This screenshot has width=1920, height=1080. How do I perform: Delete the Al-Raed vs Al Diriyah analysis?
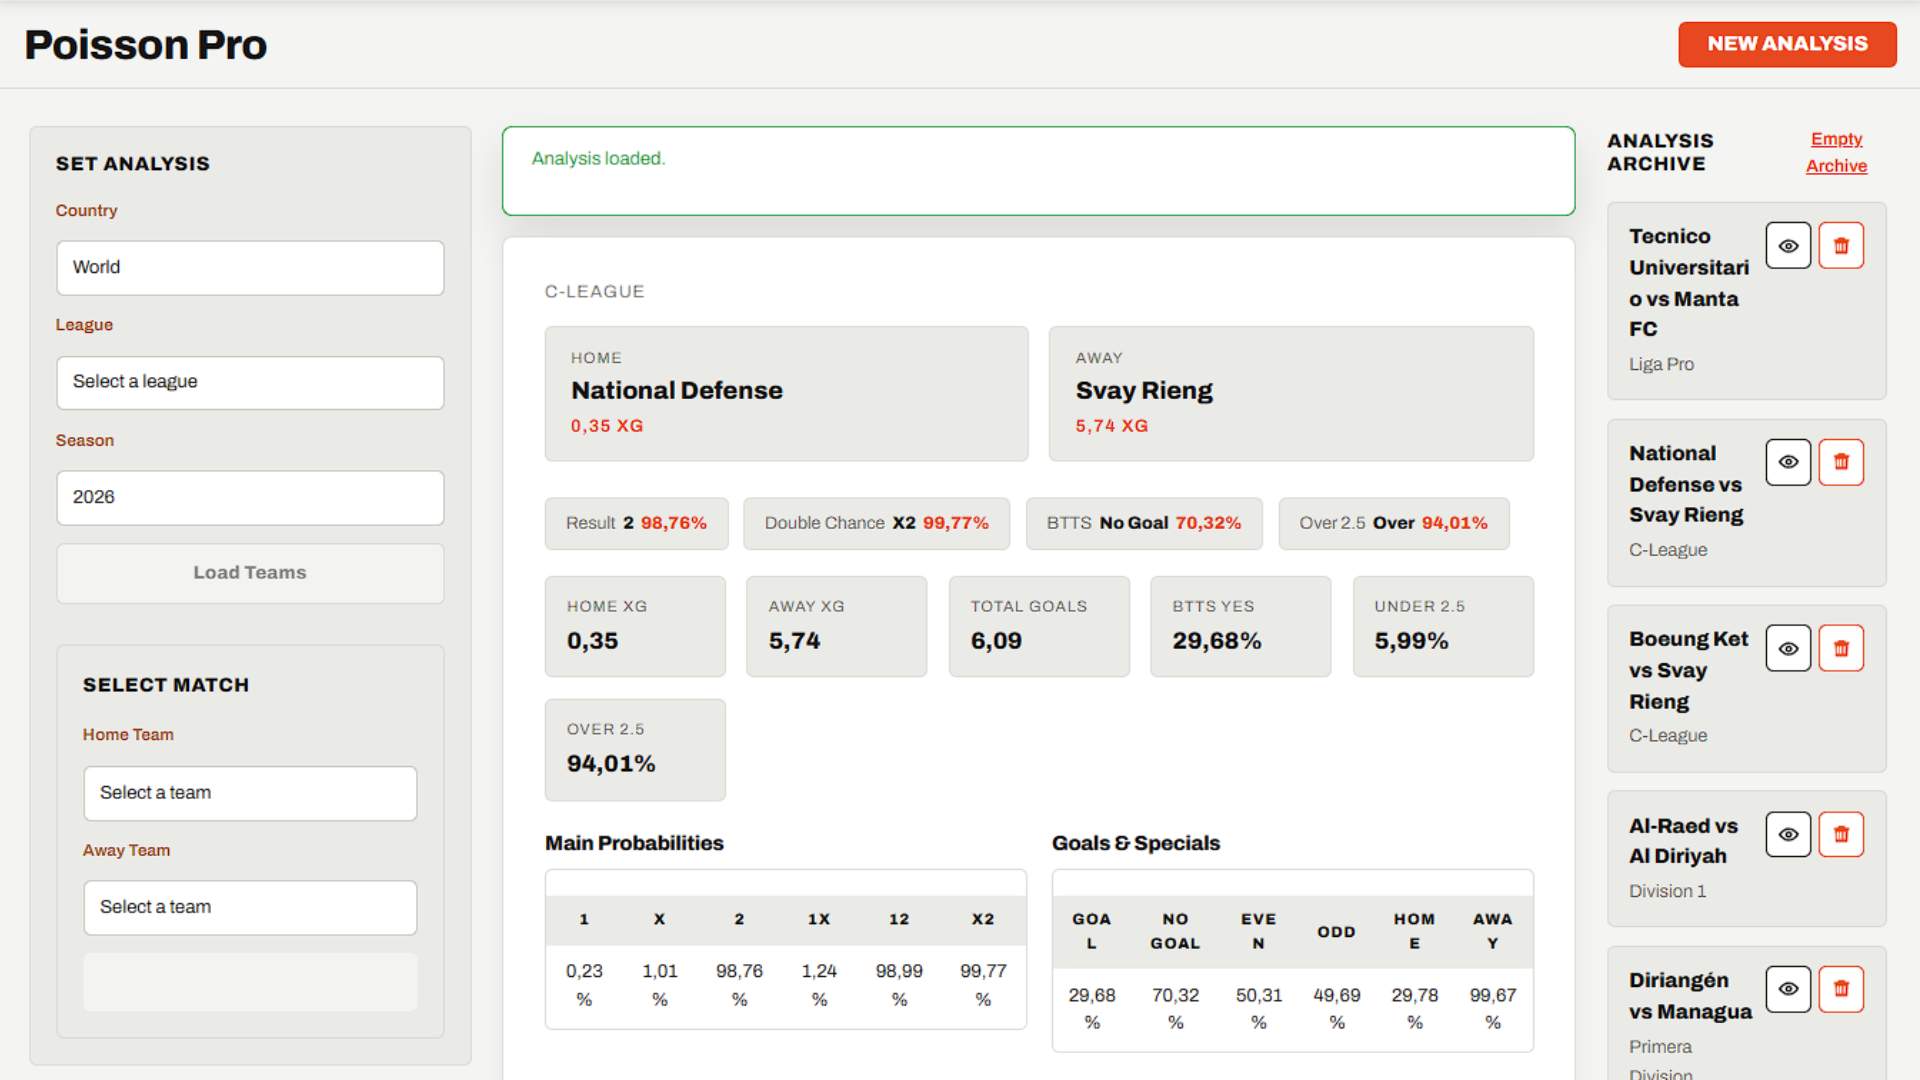pos(1841,834)
